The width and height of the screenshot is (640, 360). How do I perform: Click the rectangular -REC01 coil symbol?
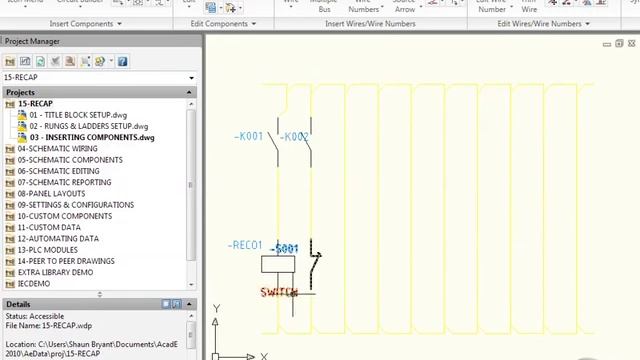coord(278,264)
